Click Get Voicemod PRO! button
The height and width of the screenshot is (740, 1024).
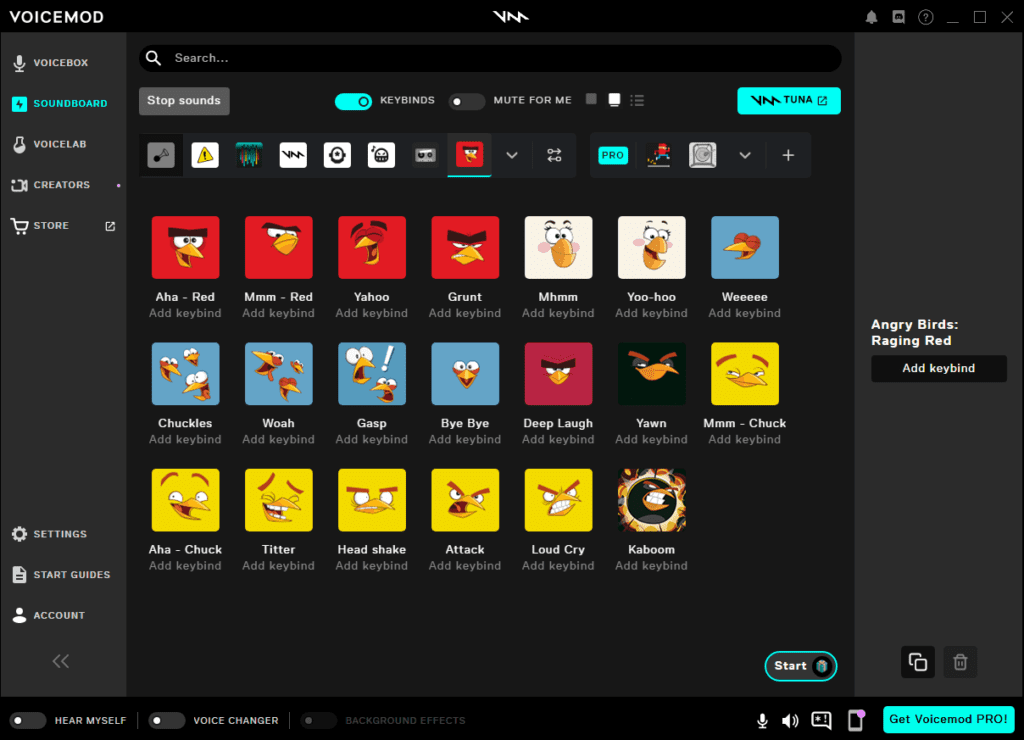[x=948, y=720]
